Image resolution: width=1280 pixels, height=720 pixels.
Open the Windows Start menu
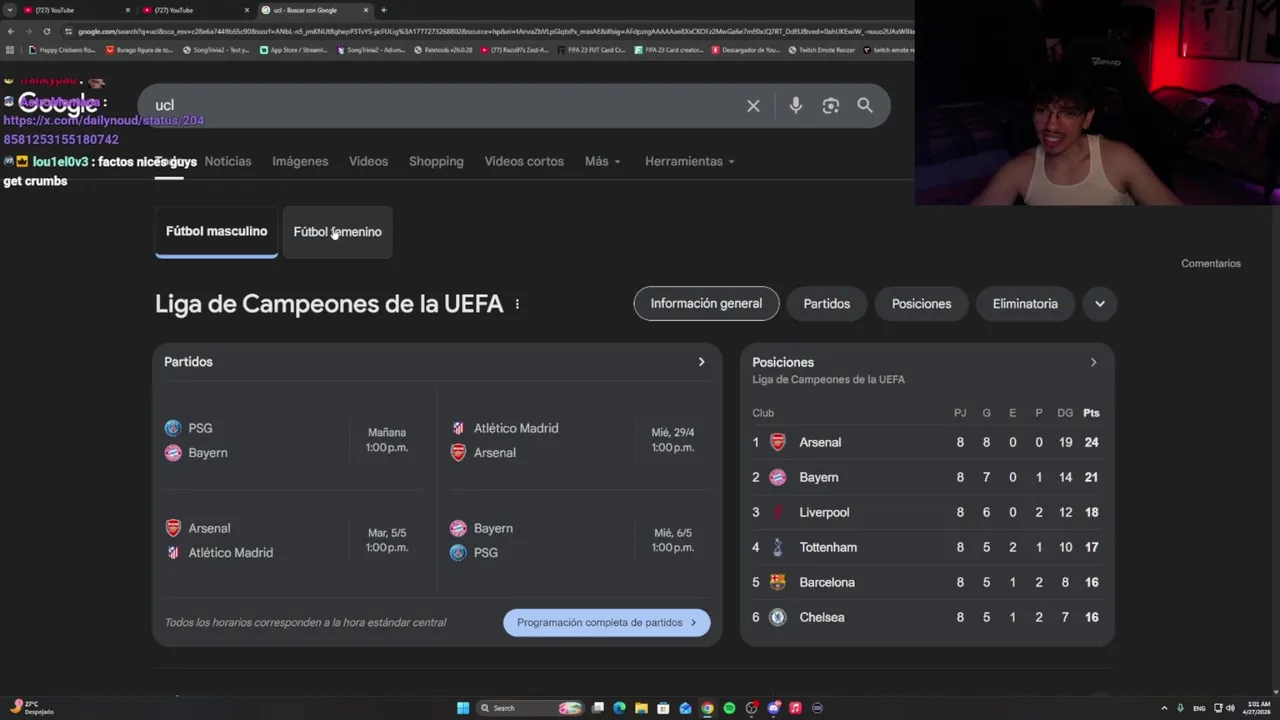(463, 708)
